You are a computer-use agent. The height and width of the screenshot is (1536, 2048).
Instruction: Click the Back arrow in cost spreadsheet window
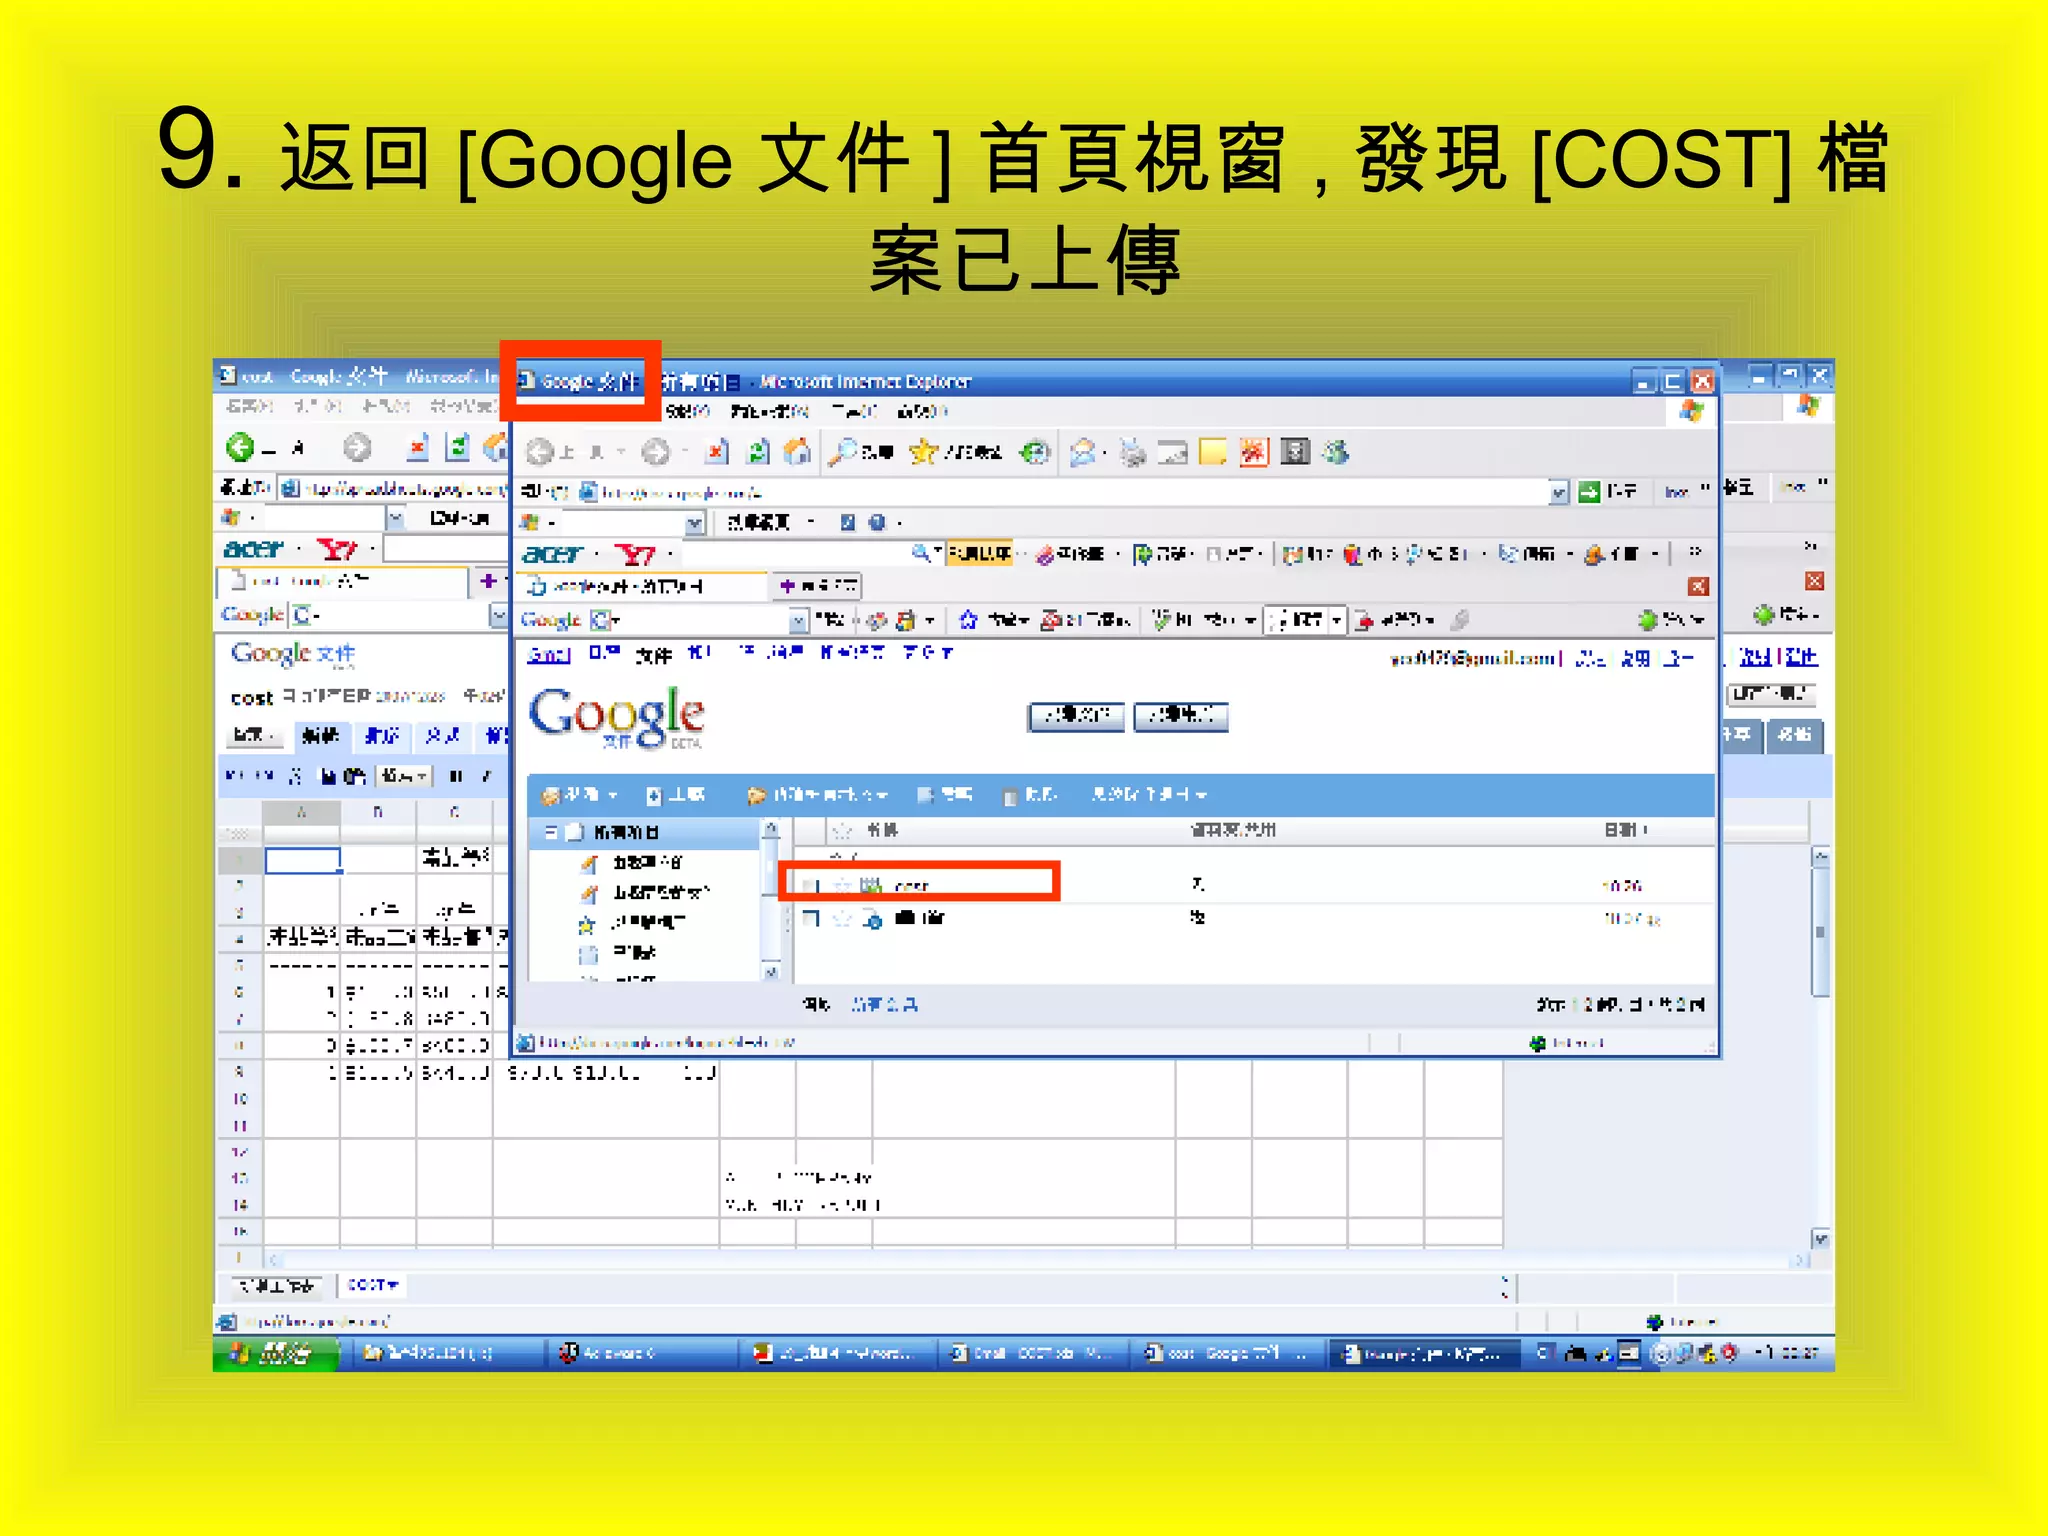240,447
